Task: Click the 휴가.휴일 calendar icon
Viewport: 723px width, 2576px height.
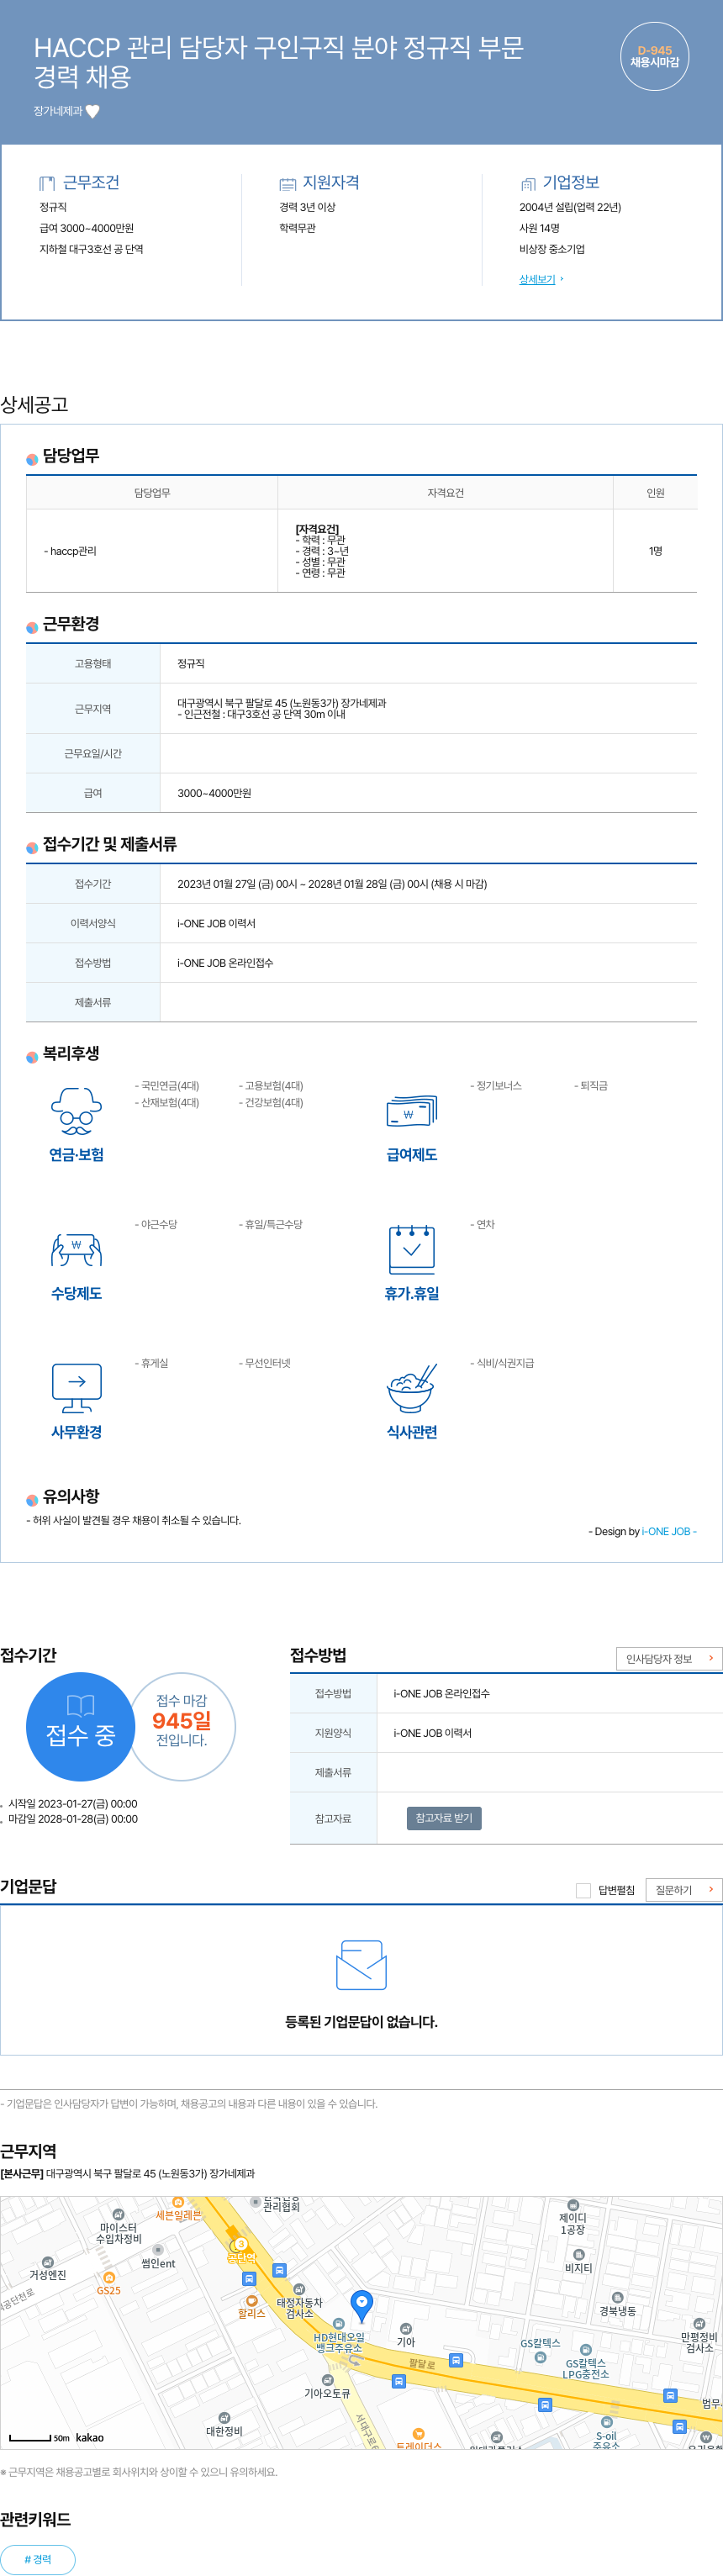Action: [x=412, y=1248]
